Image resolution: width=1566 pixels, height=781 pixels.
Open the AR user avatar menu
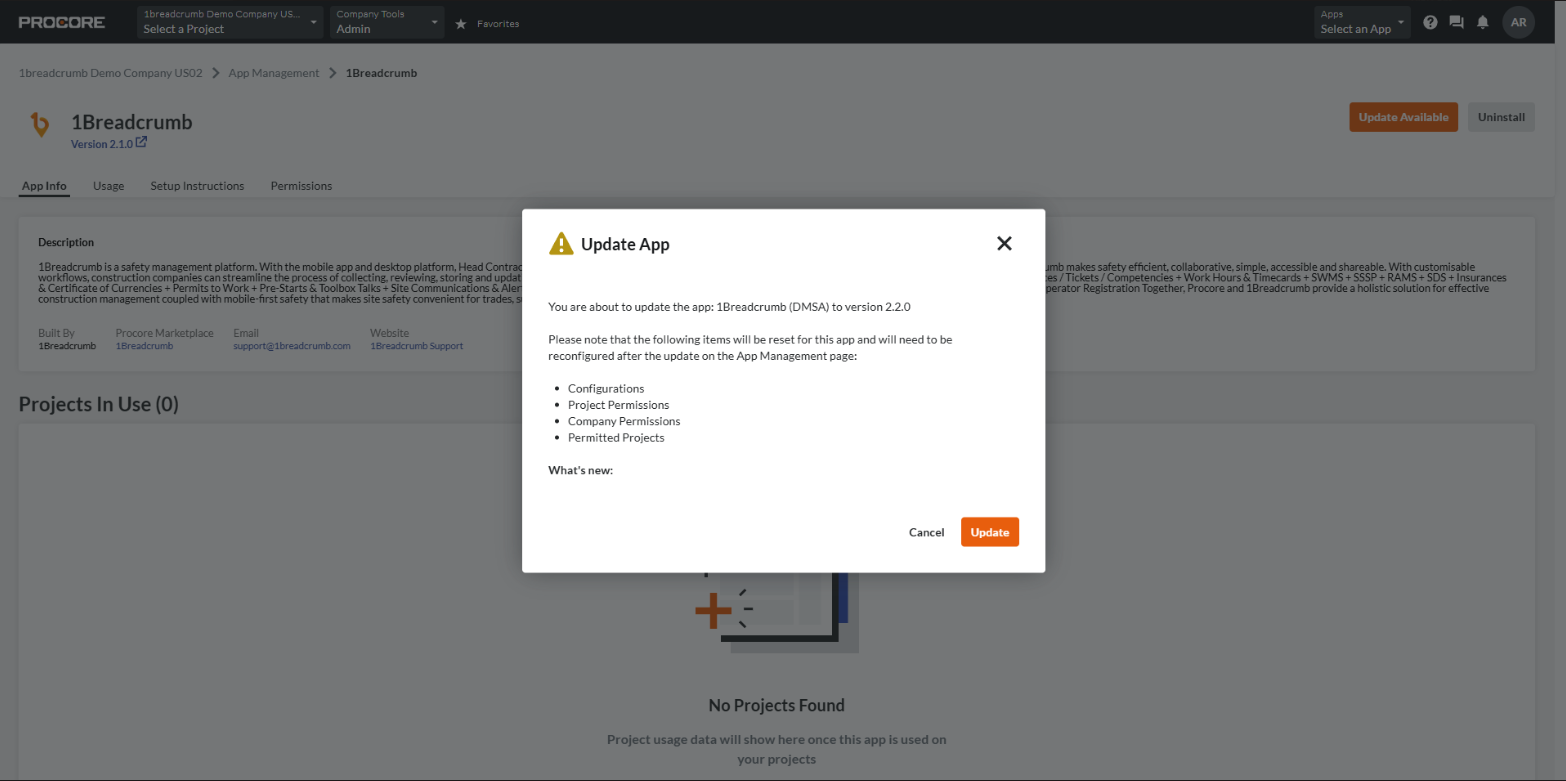pos(1518,22)
